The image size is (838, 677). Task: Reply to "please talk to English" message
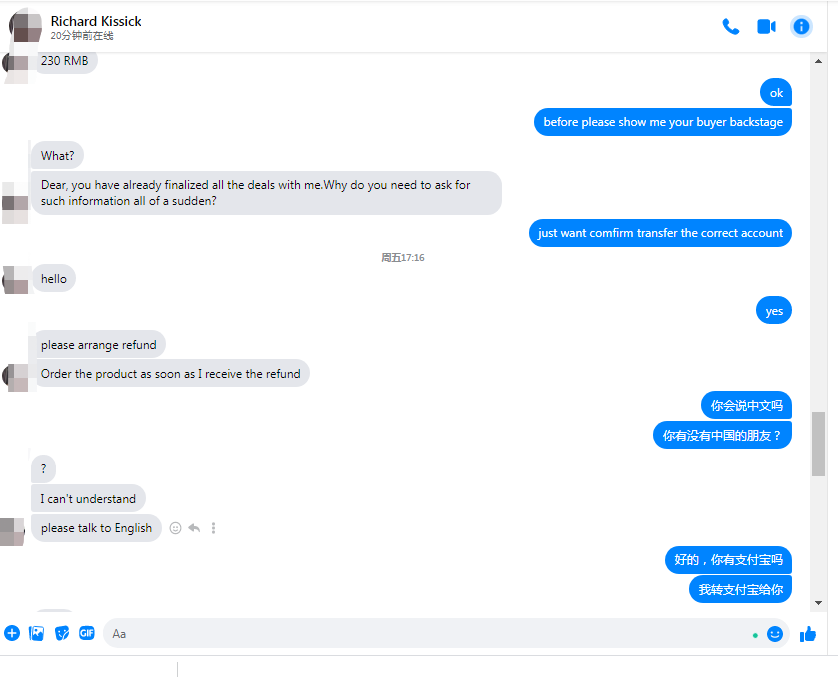coord(194,528)
